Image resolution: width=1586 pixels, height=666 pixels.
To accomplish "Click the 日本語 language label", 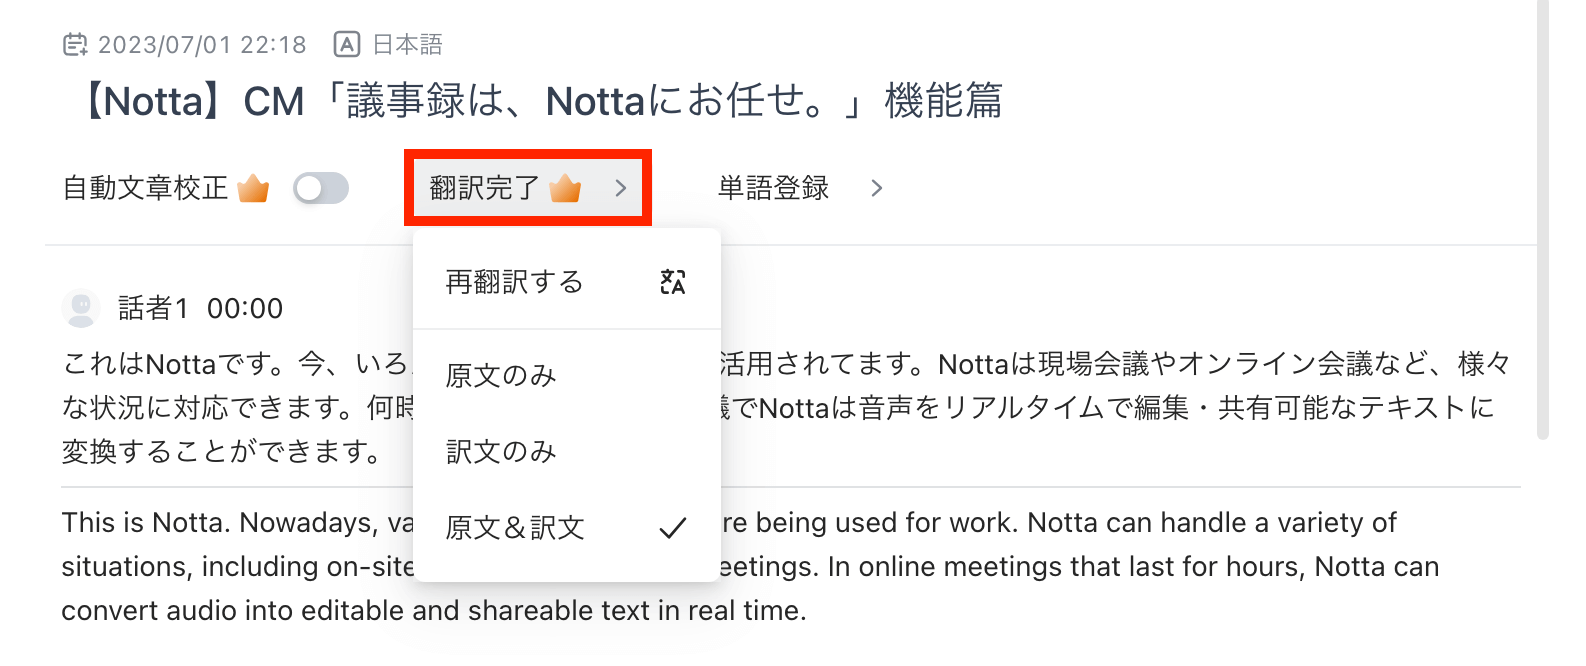I will click(407, 45).
